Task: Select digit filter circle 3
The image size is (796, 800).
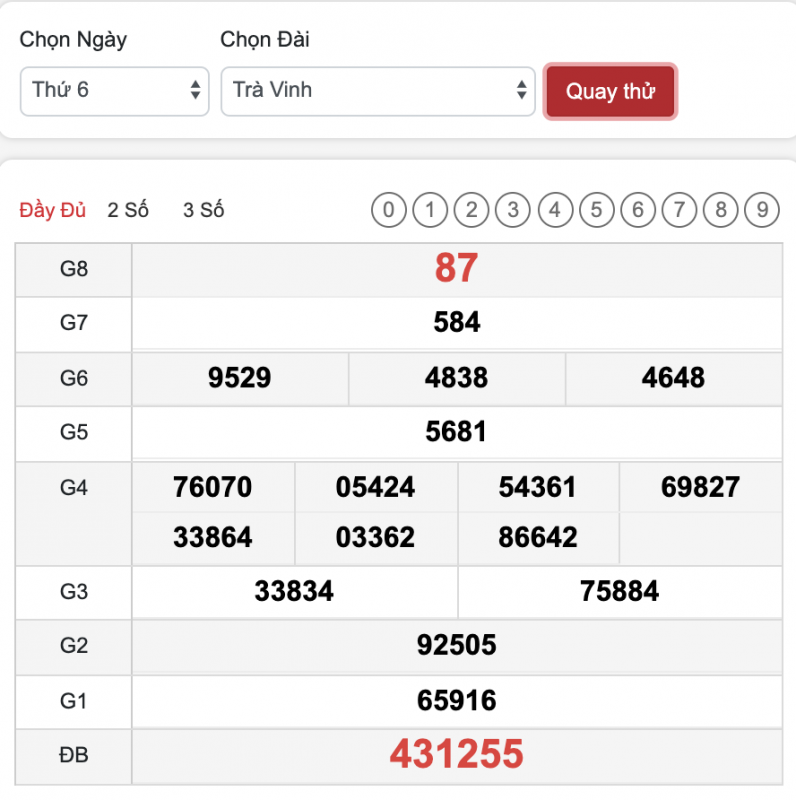Action: [513, 210]
